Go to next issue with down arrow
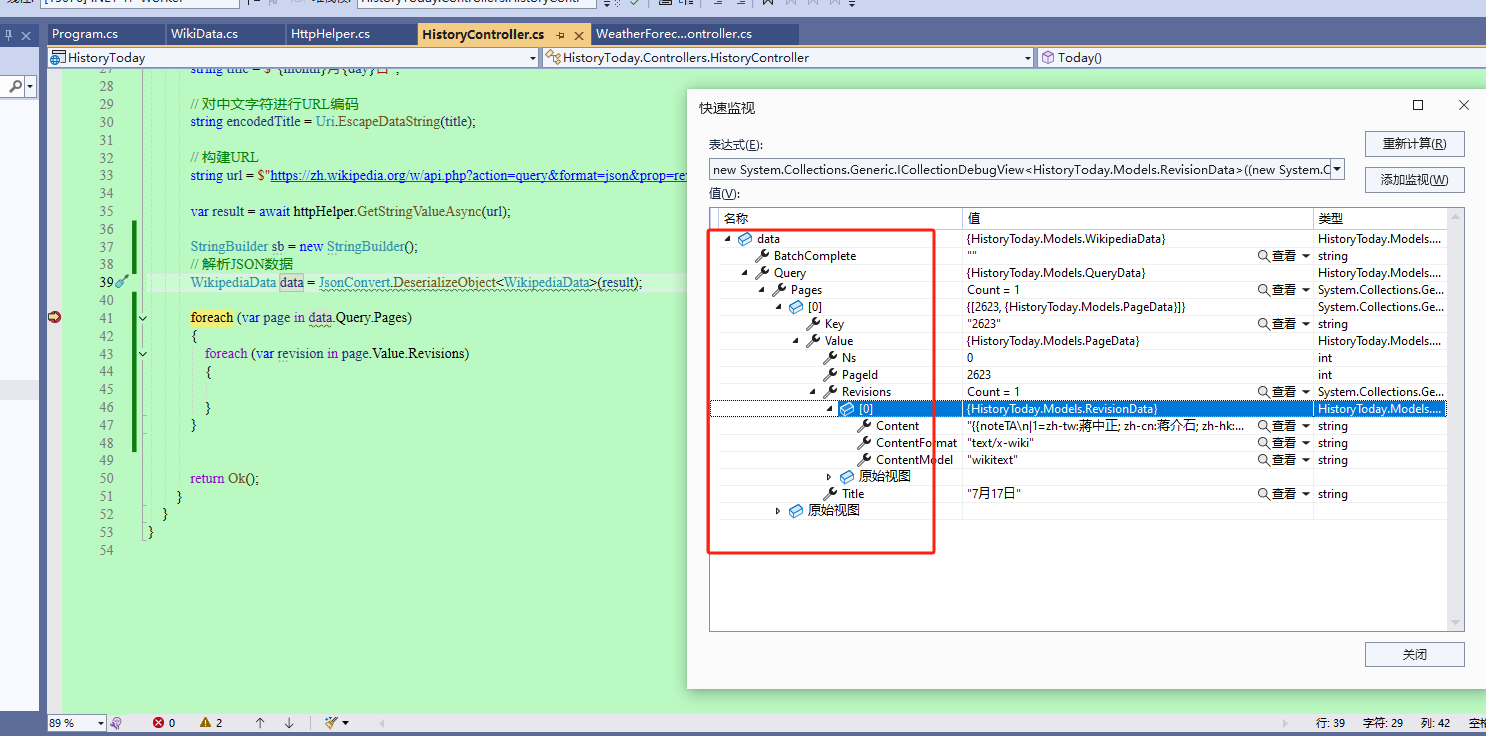The image size is (1486, 736). [x=289, y=722]
